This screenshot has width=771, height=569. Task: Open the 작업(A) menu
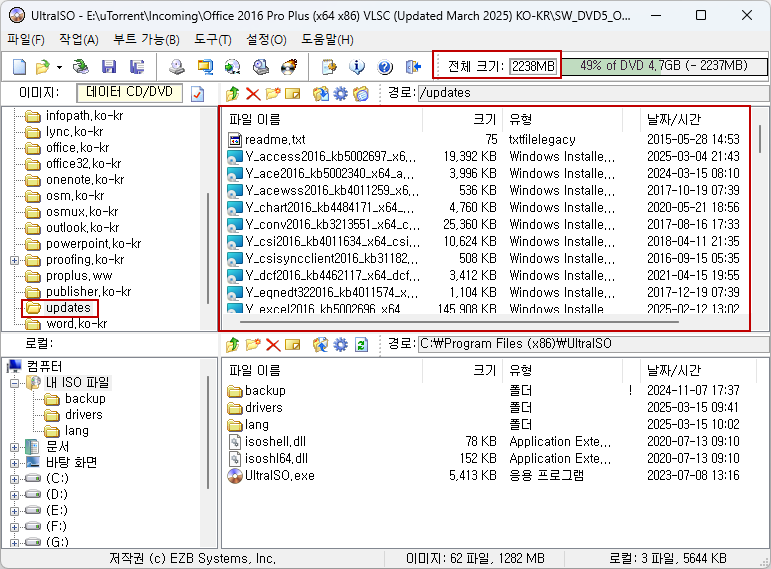tap(79, 39)
